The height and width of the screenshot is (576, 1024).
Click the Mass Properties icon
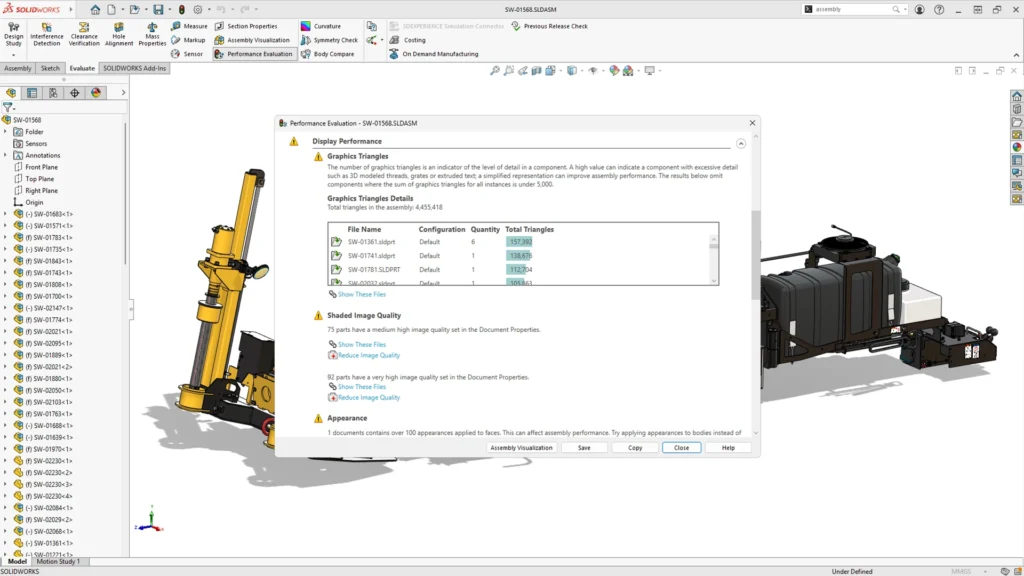coord(152,34)
